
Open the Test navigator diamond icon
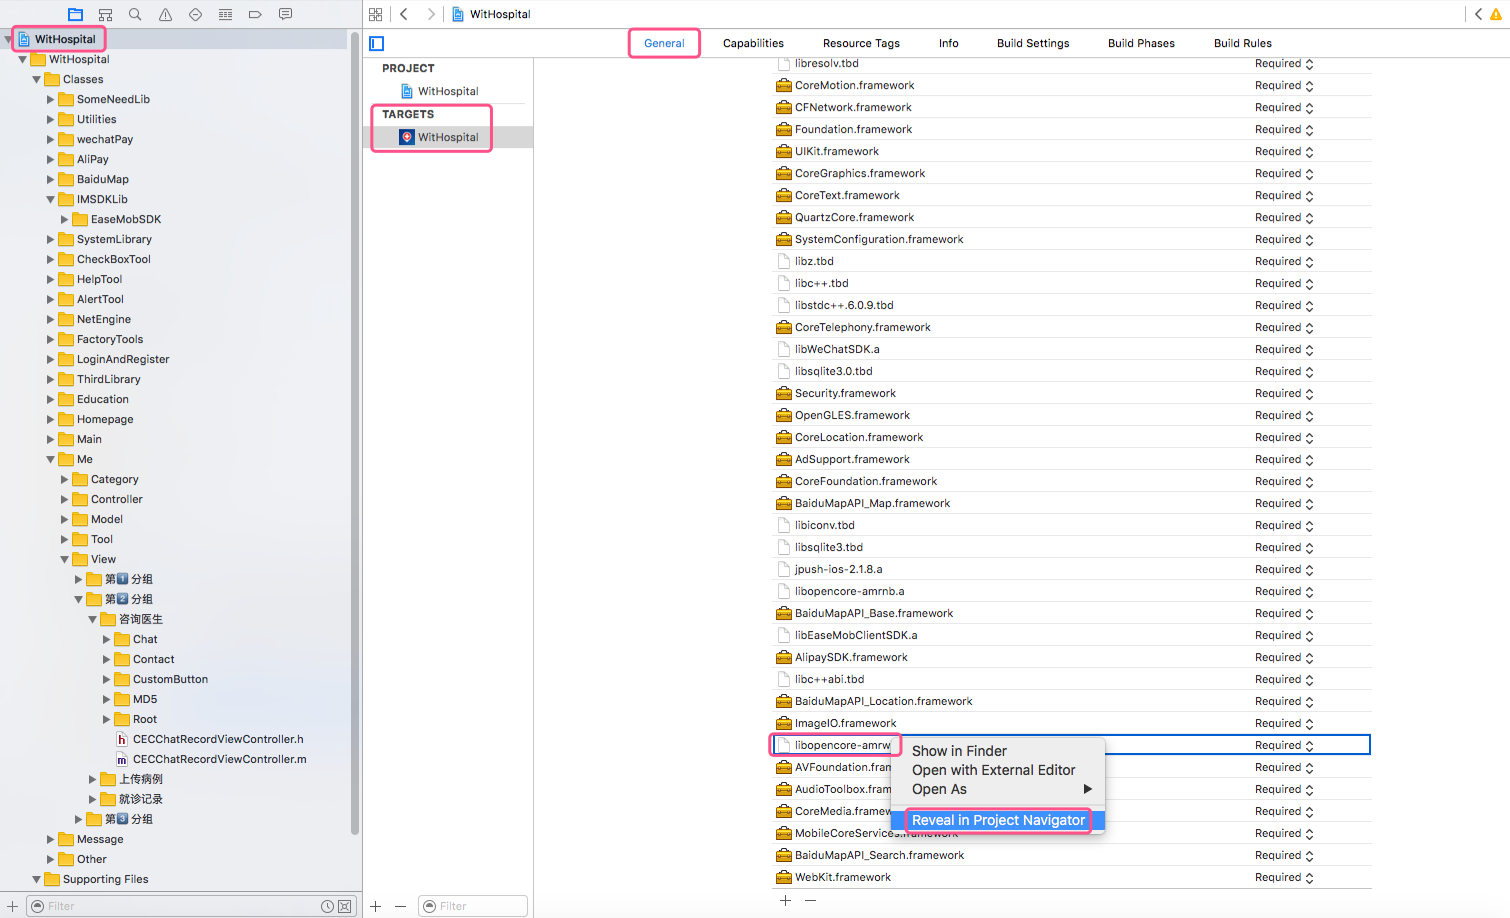[x=195, y=14]
